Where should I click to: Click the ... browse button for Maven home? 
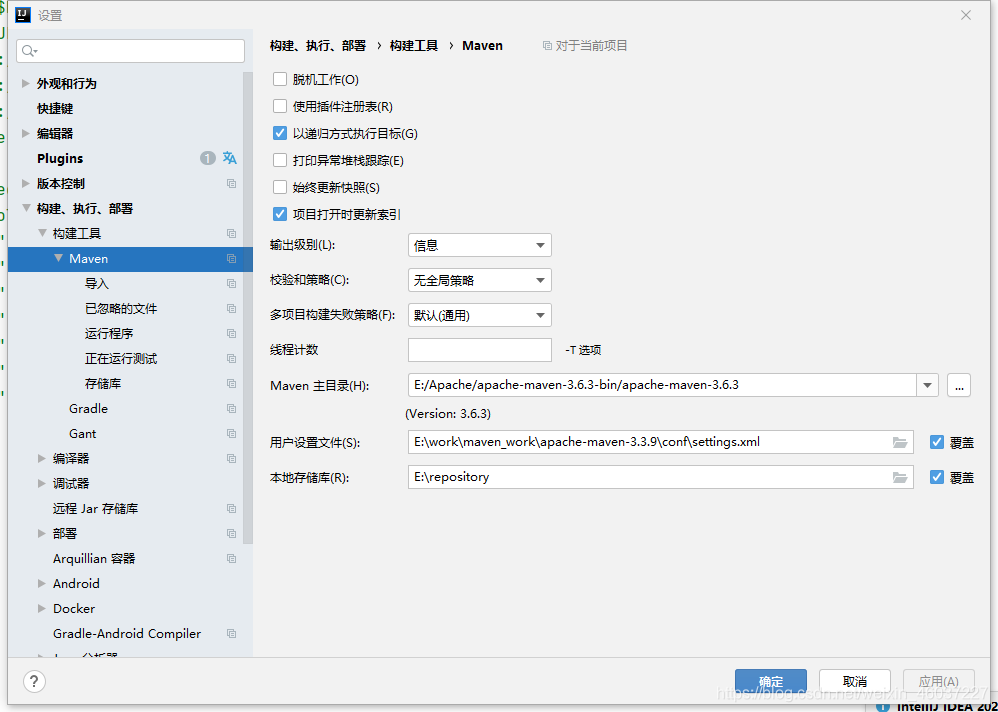[x=959, y=386]
